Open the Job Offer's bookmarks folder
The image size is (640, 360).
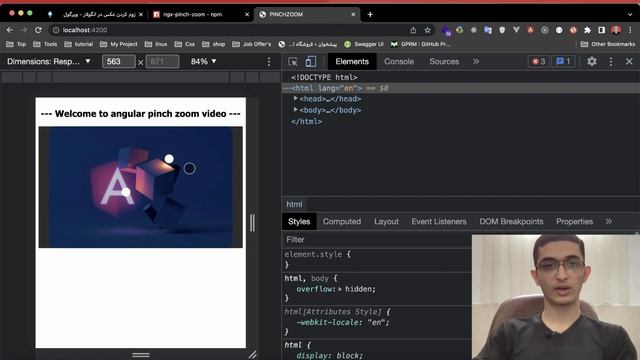click(251, 44)
